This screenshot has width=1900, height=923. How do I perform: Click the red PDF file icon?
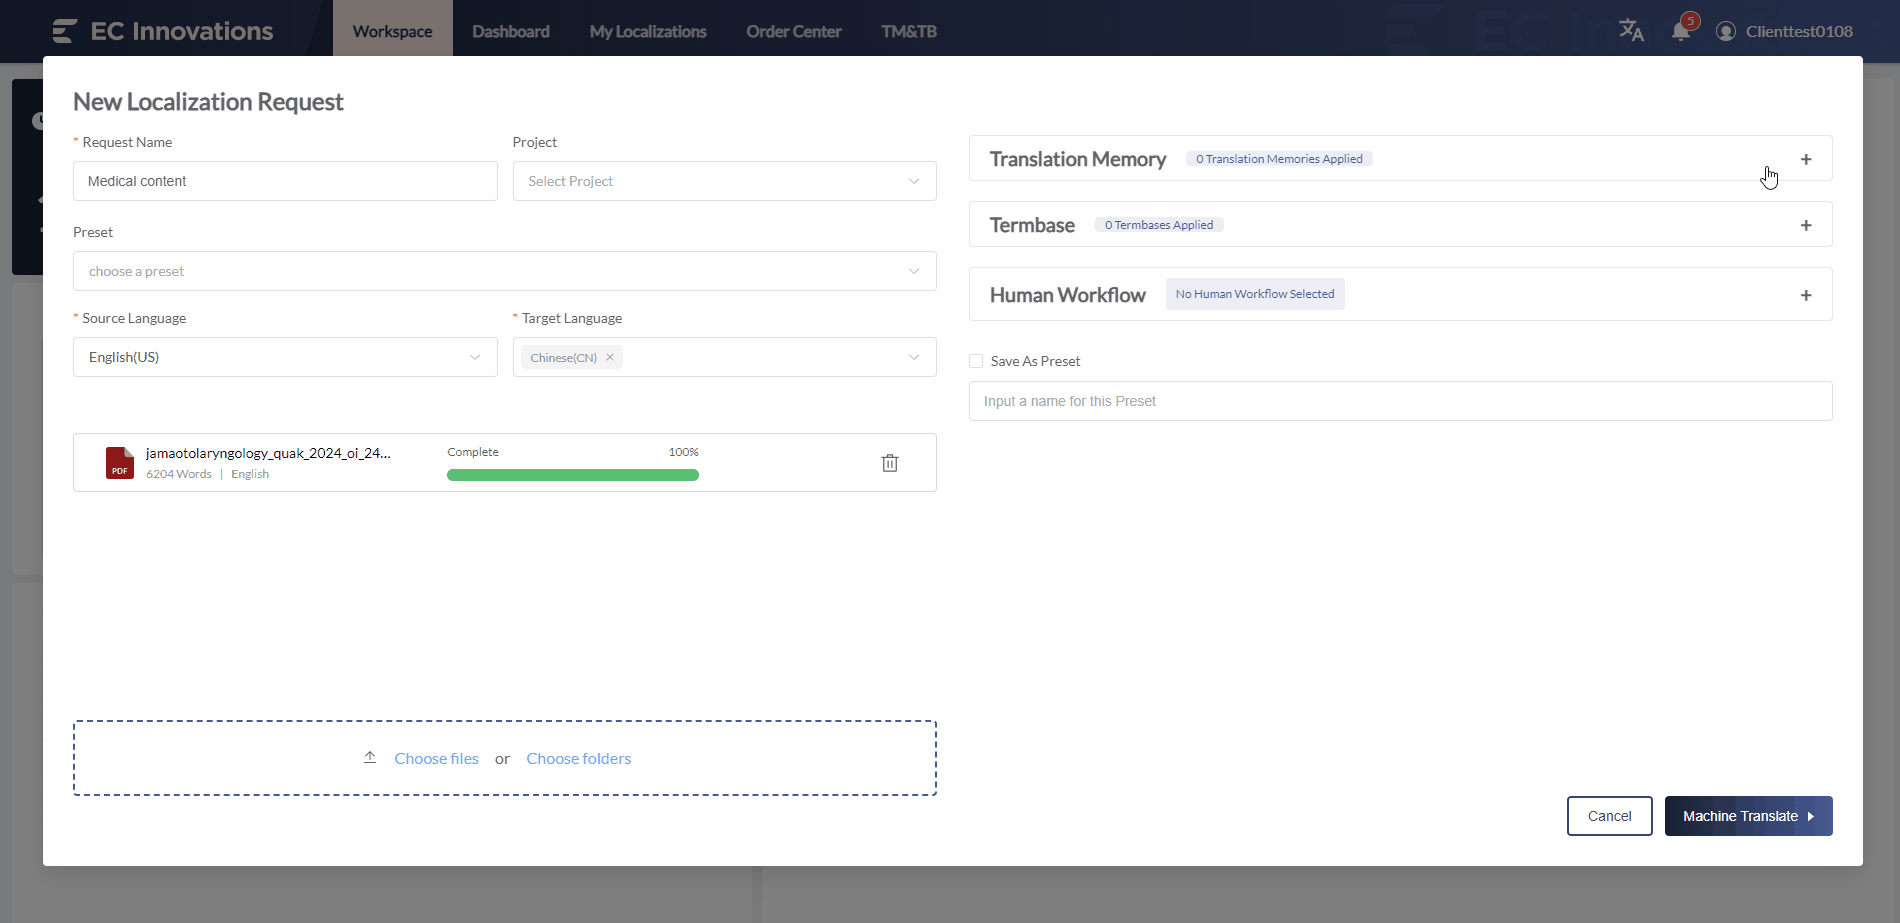[x=120, y=463]
